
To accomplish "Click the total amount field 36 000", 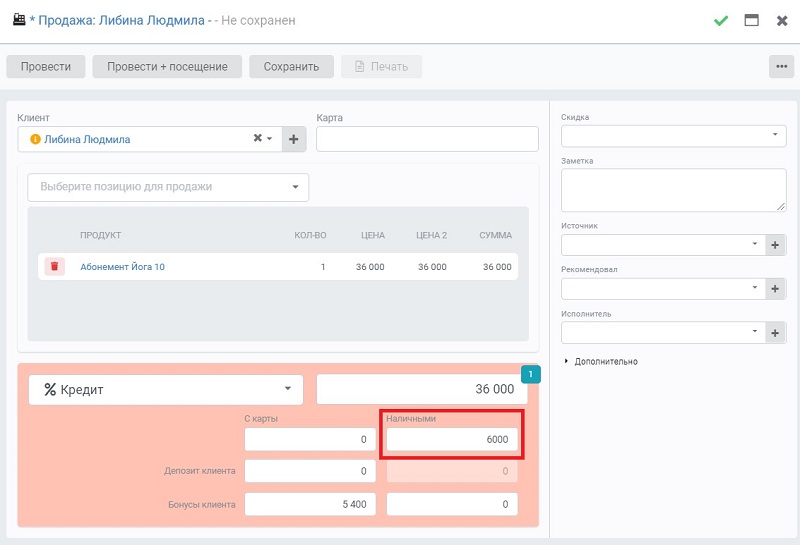I will pos(422,389).
